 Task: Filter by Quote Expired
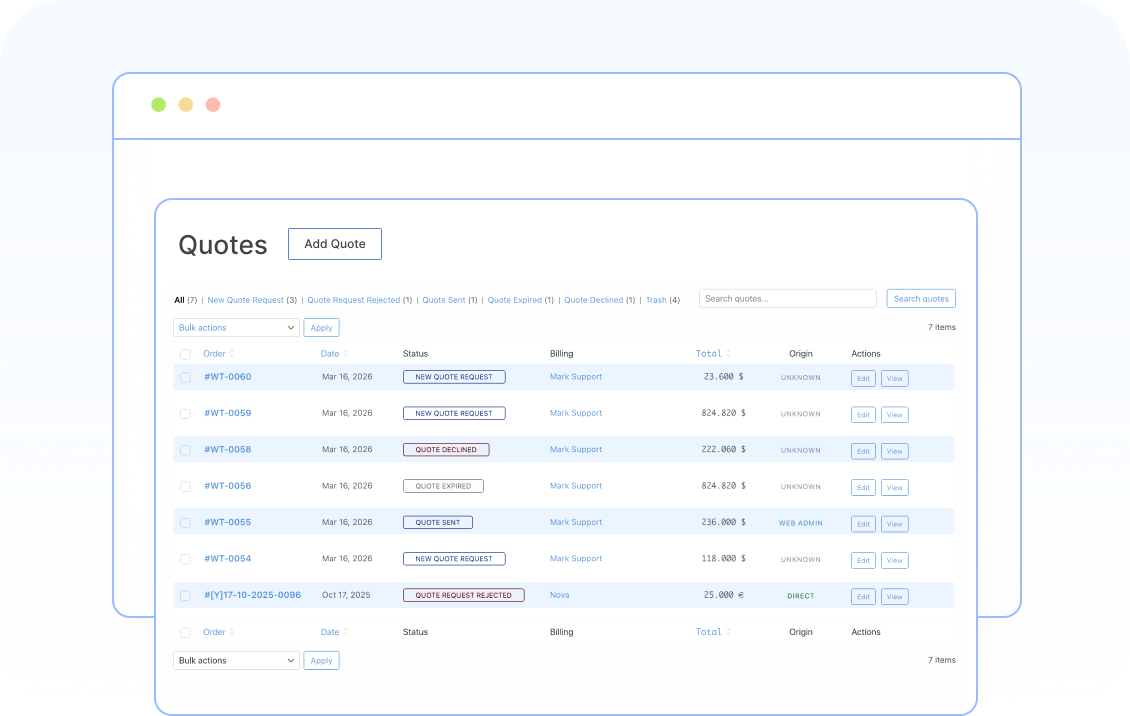(x=515, y=300)
